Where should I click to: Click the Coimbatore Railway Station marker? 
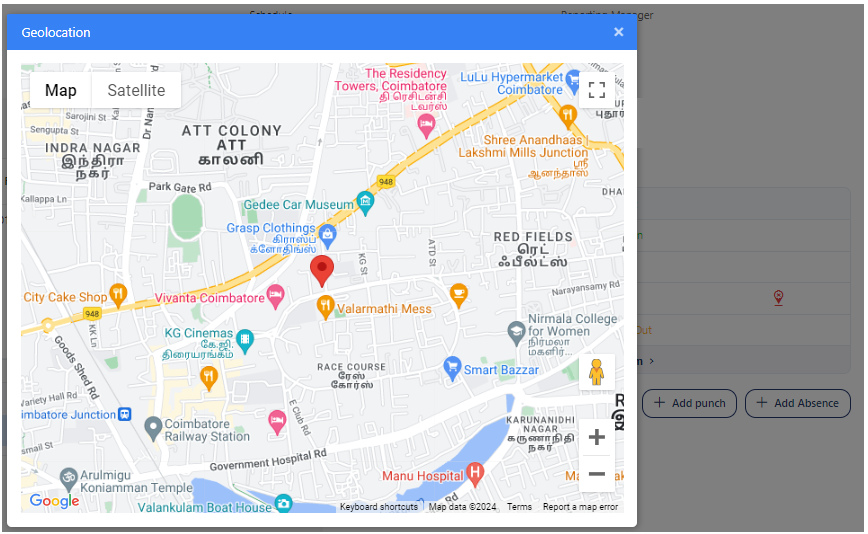pos(153,429)
